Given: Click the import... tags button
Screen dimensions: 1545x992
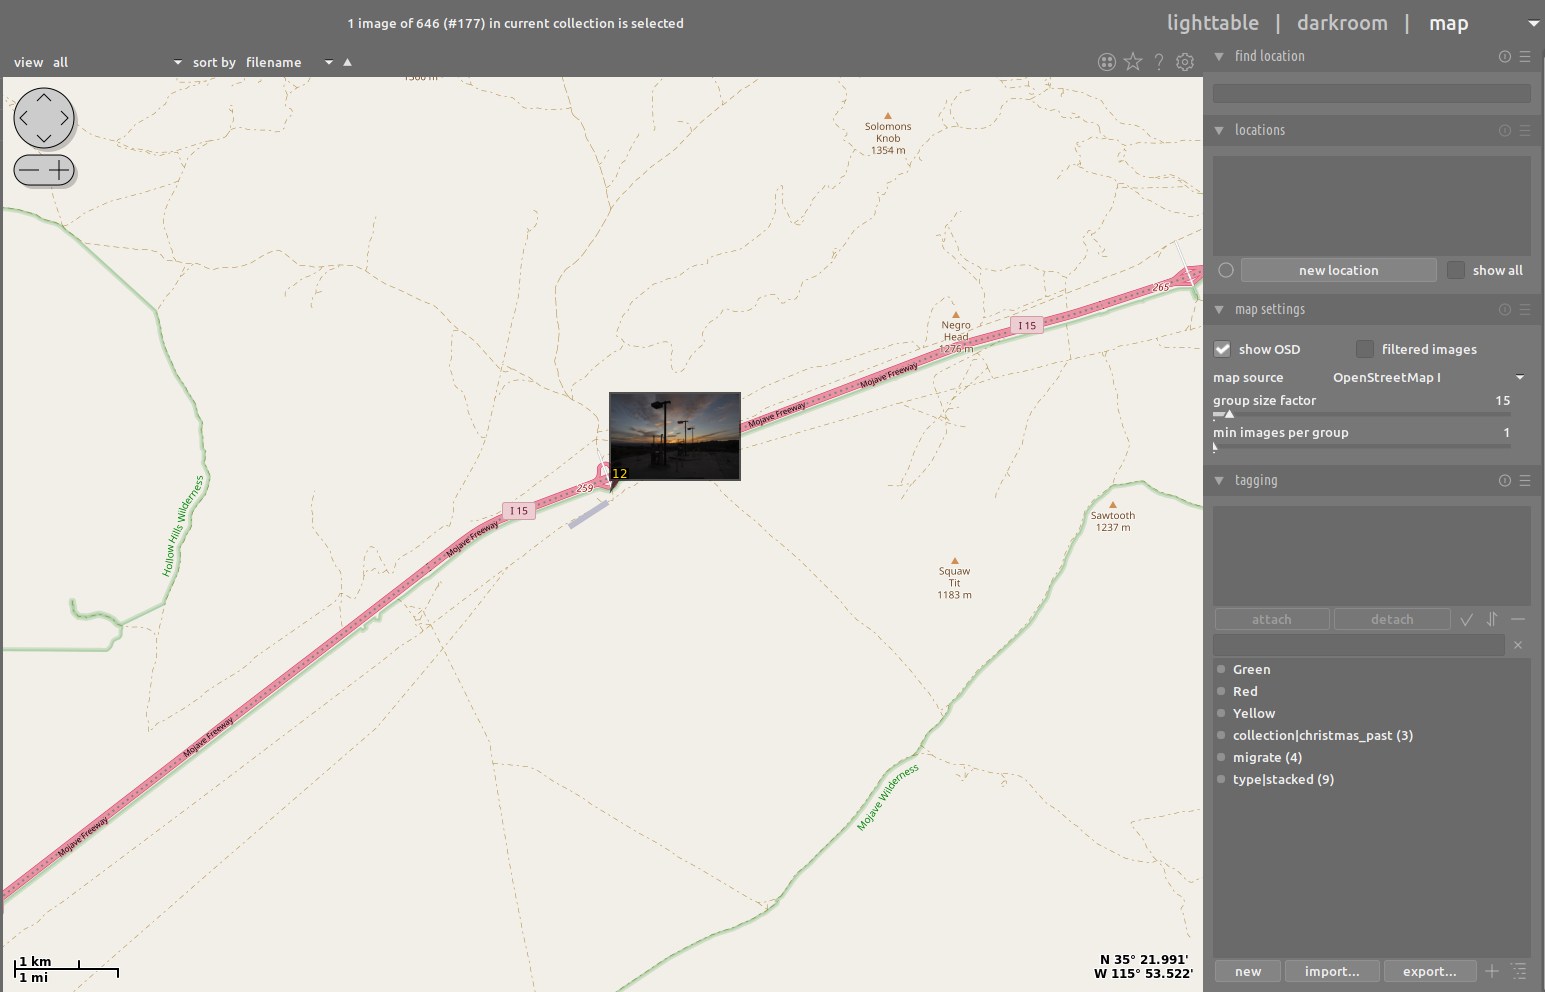Looking at the screenshot, I should click(x=1331, y=971).
